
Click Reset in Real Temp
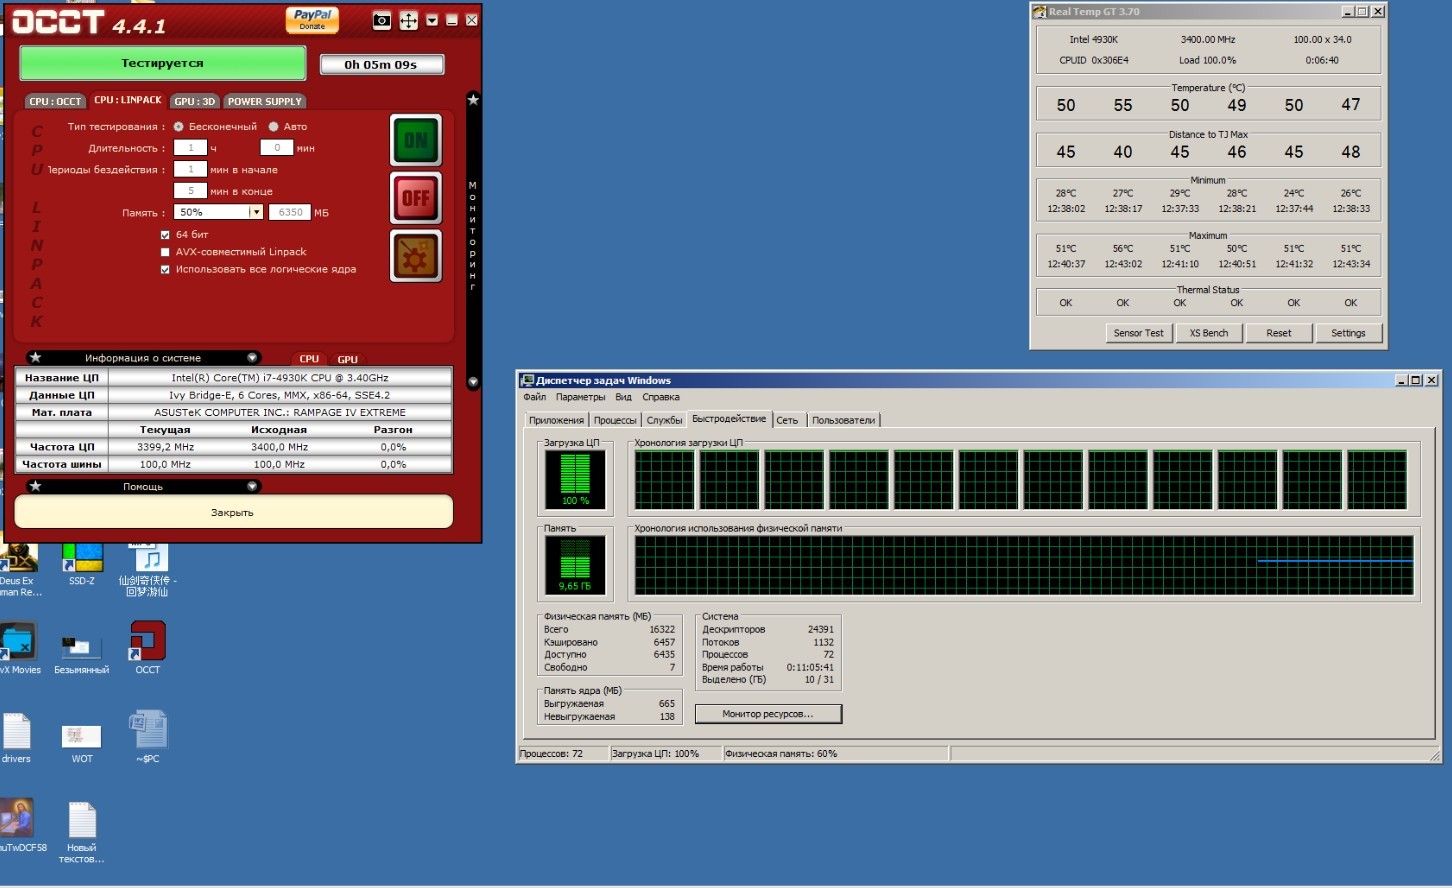pos(1279,333)
